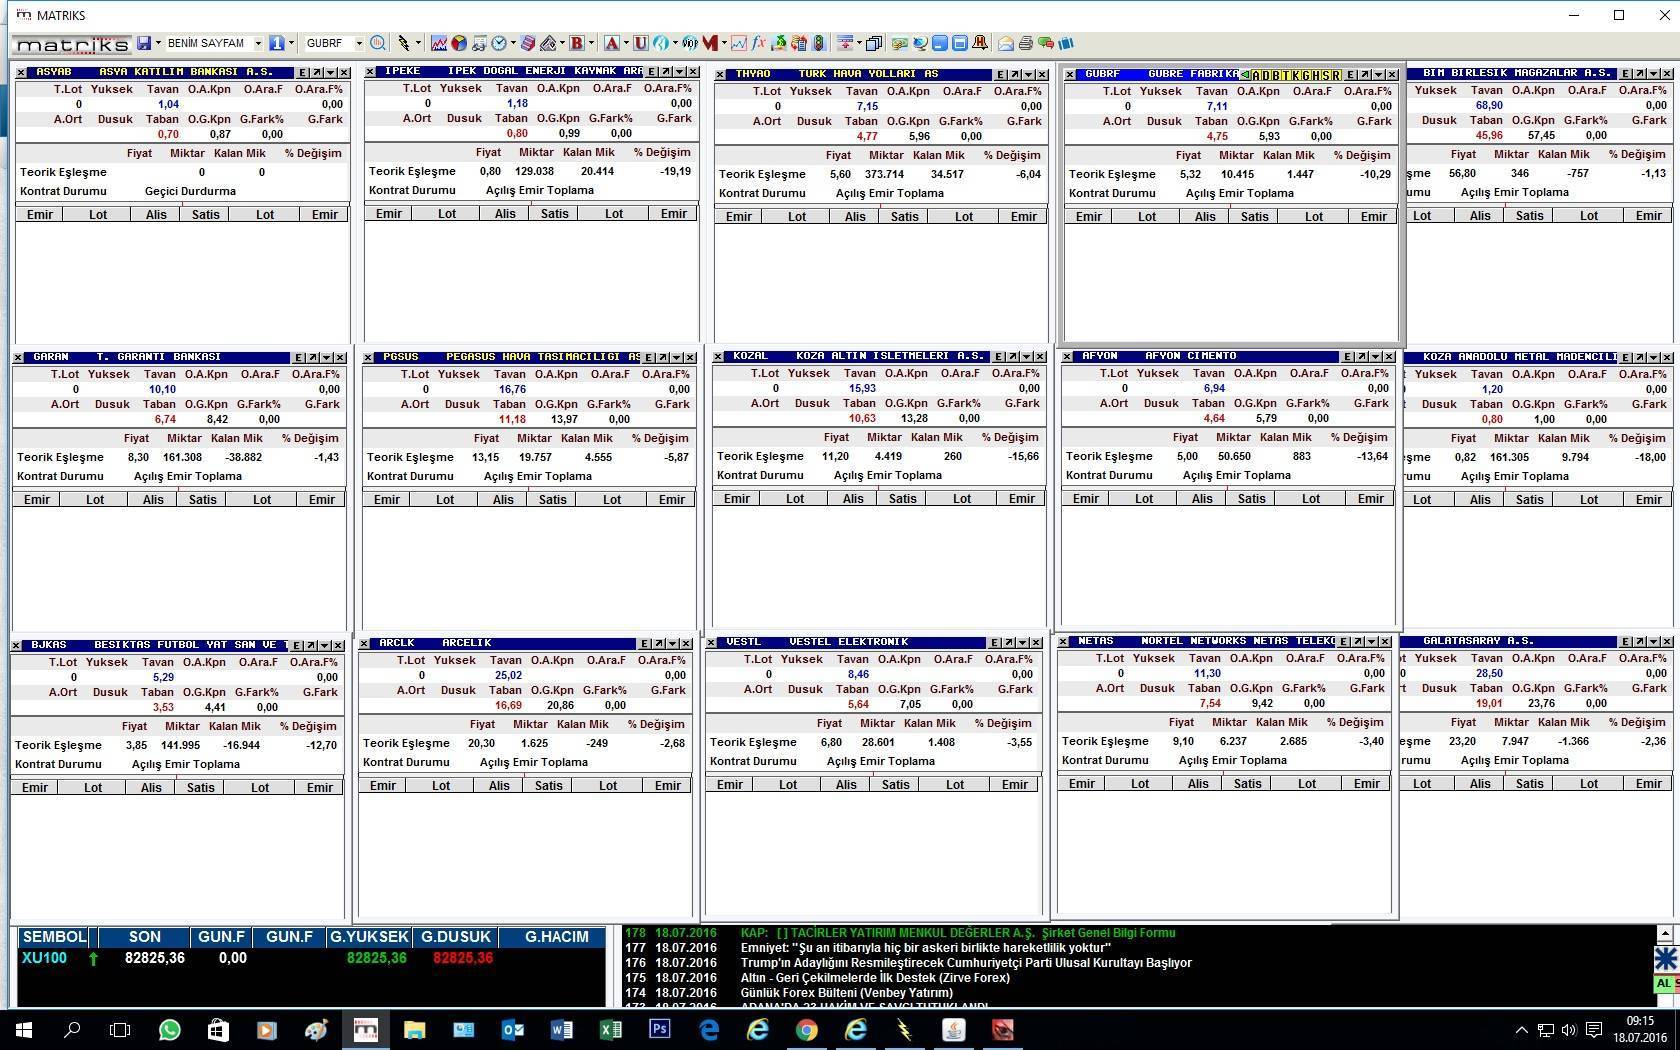
Task: Expand the GUBRF symbol dropdown
Action: click(x=358, y=43)
